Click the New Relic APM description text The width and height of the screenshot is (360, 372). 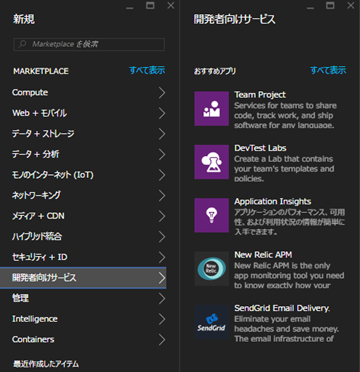click(289, 275)
